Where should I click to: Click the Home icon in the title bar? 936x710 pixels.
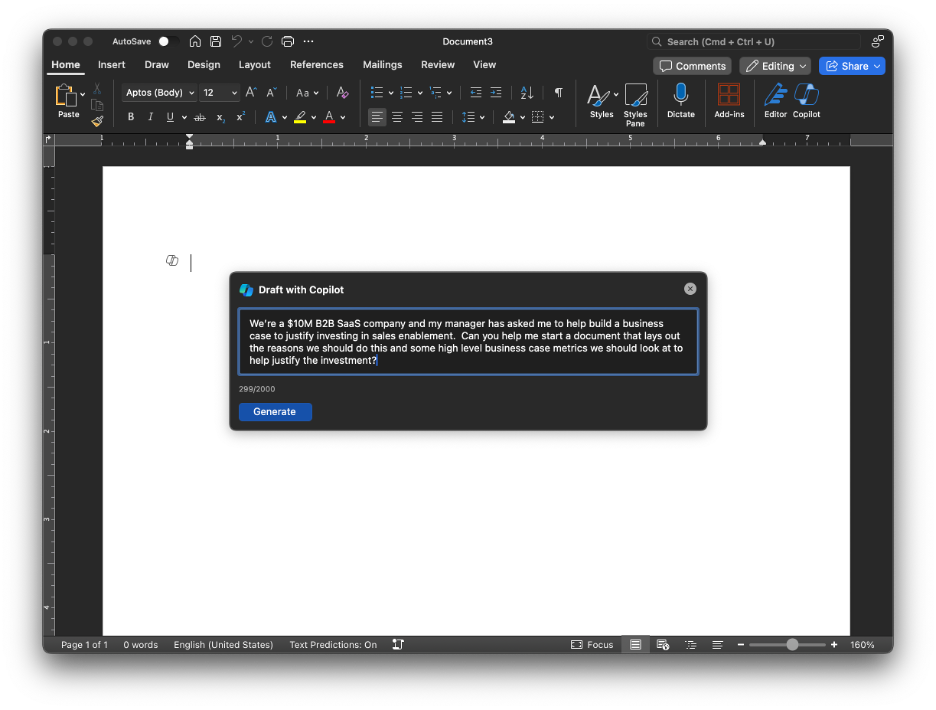[195, 41]
